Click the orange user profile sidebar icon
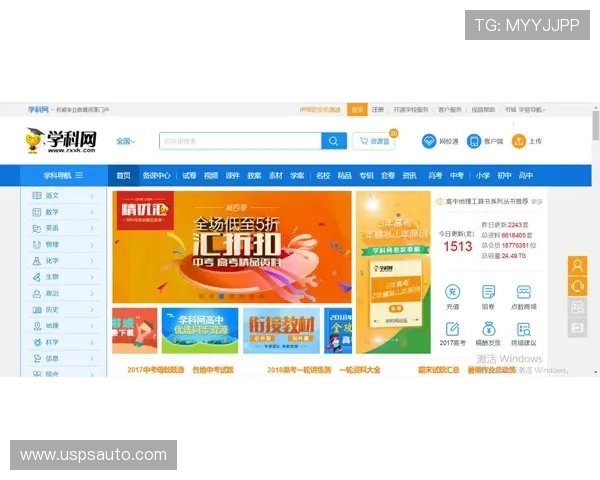 pos(577,265)
